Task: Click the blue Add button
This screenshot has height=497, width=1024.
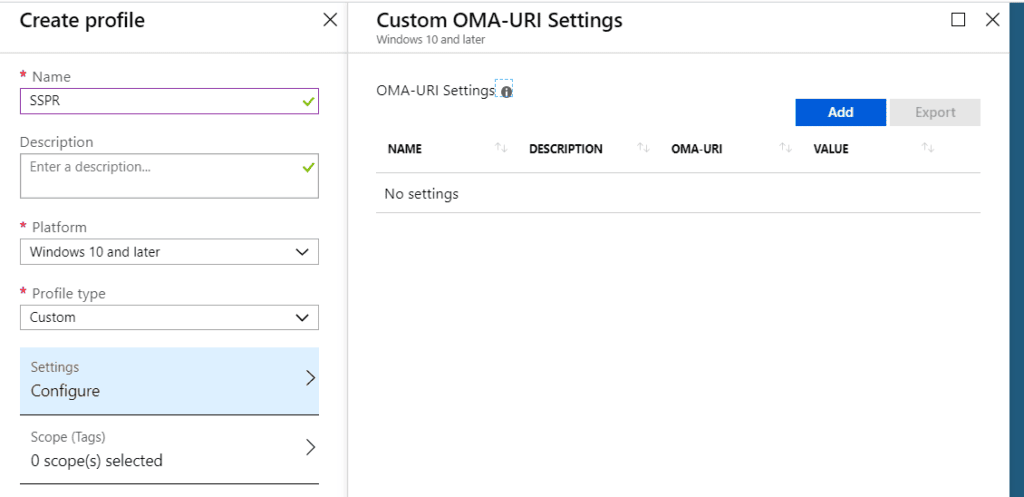Action: tap(840, 112)
